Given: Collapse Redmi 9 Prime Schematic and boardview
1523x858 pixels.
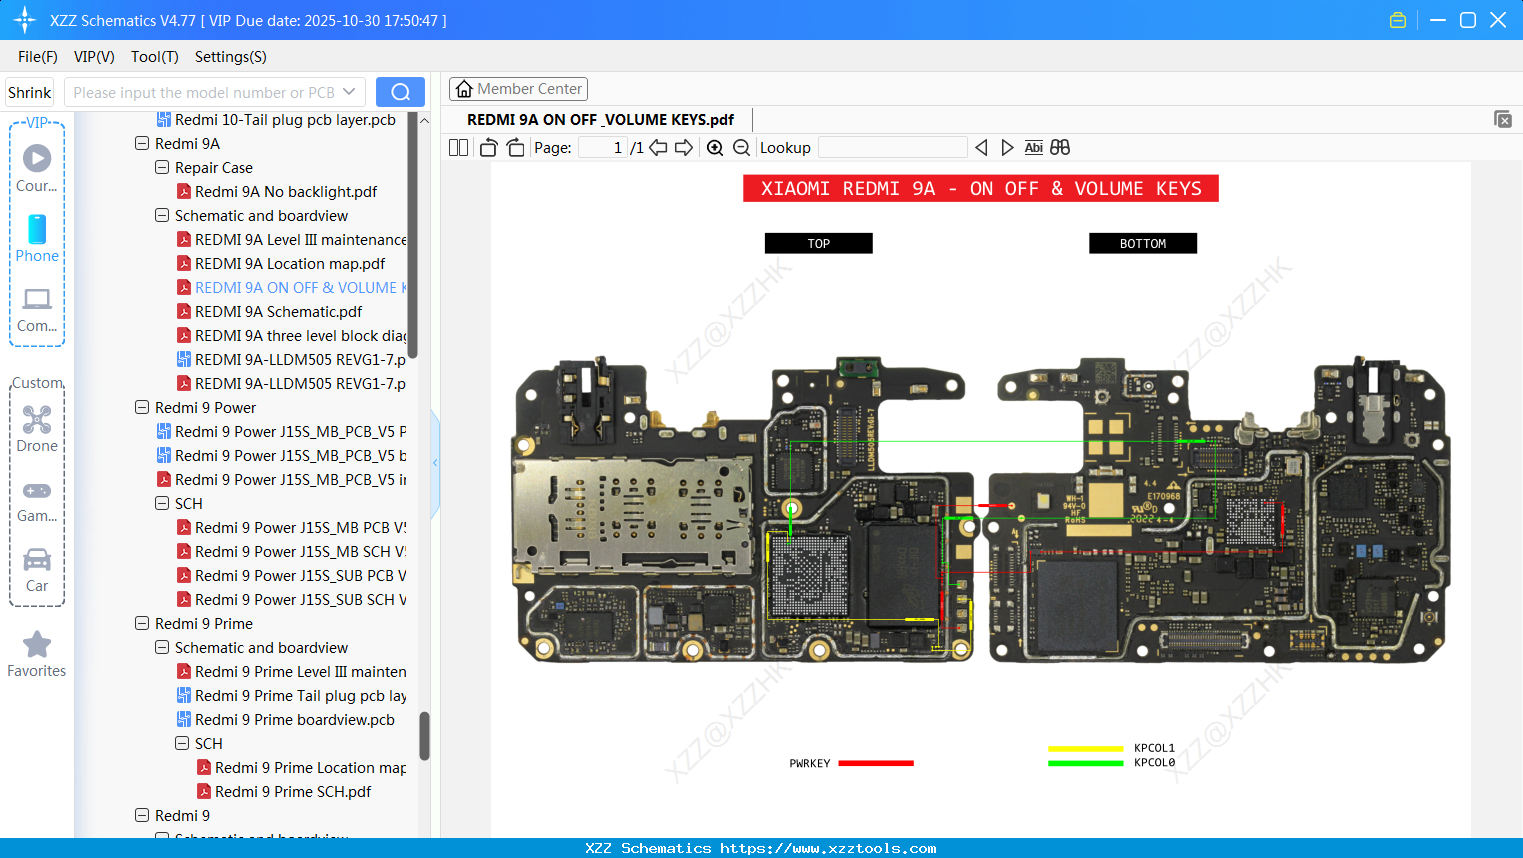Looking at the screenshot, I should (x=162, y=648).
